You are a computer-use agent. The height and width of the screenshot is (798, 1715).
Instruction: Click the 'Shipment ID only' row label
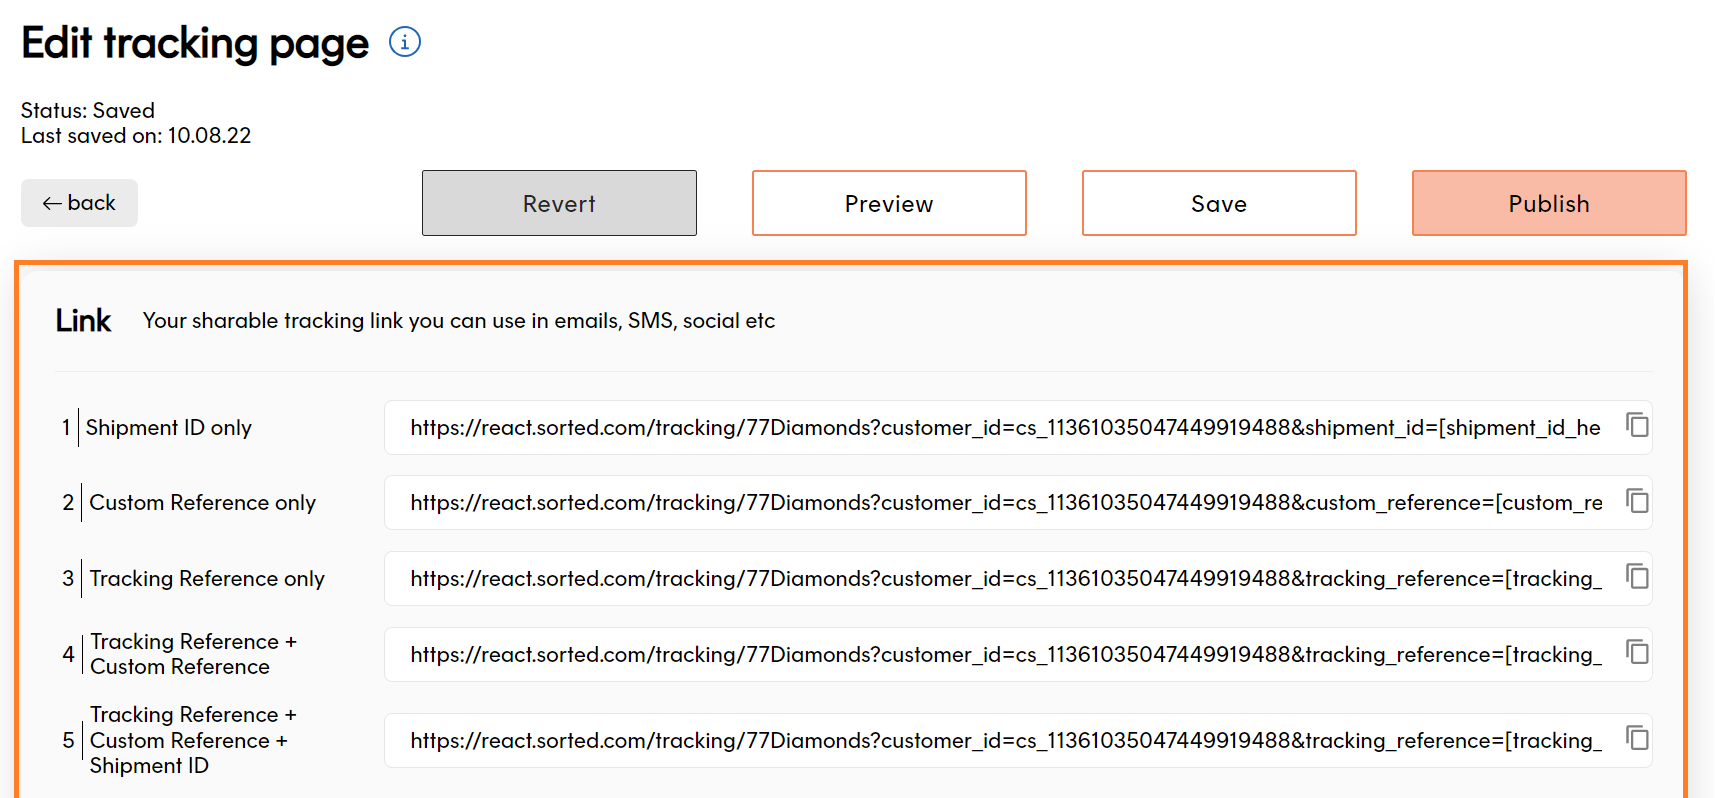[168, 428]
